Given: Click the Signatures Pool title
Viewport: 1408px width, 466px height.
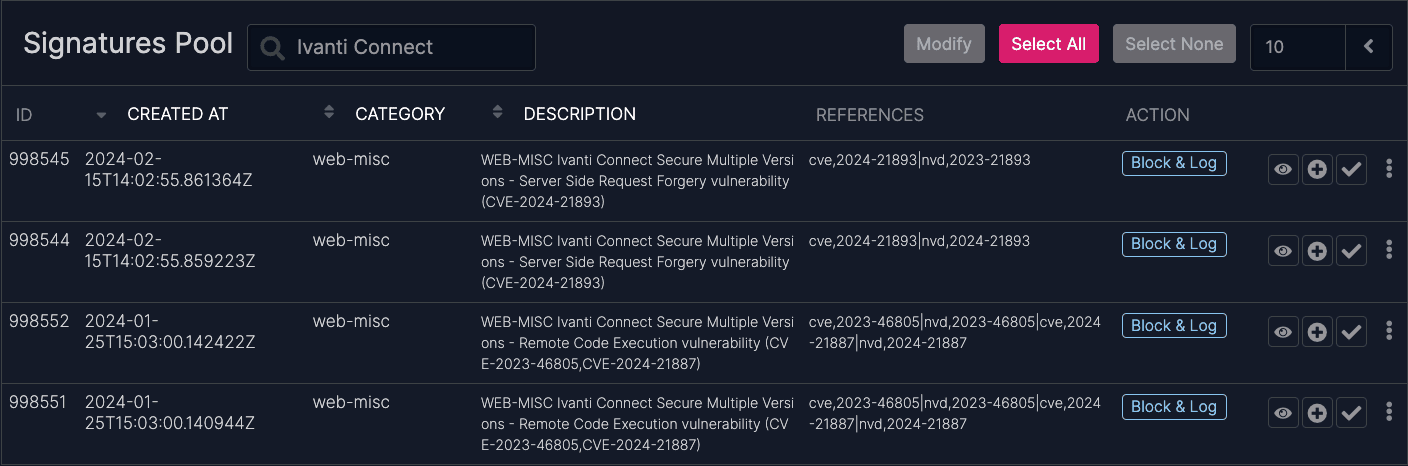Looking at the screenshot, I should 128,44.
